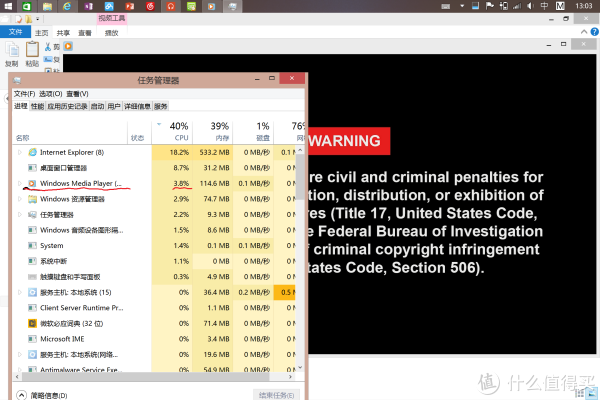Viewport: 600px width, 400px height.
Task: Open the Explorer 共享 ribbon tab
Action: coord(63,33)
